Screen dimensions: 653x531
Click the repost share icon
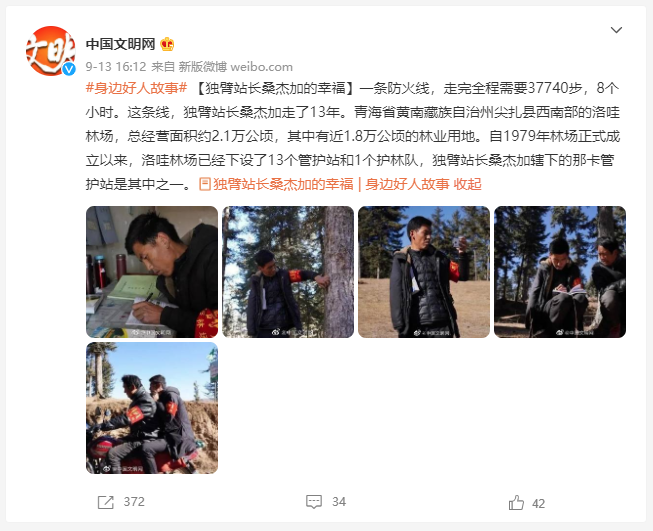(x=105, y=502)
